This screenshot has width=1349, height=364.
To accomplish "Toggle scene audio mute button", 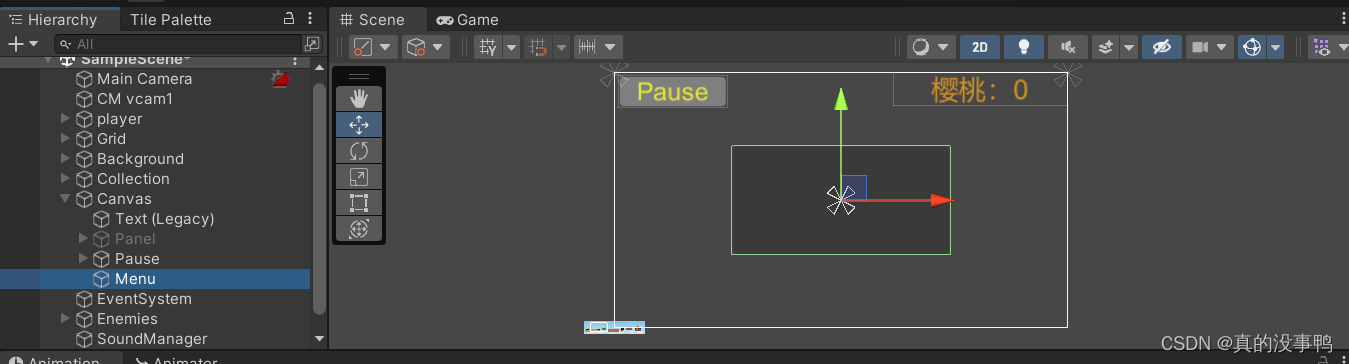I will pos(1068,47).
